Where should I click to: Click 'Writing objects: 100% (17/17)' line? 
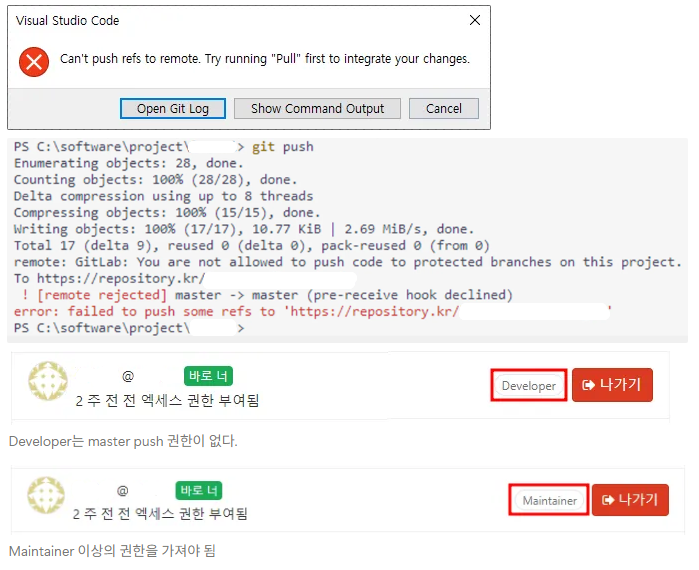coord(243,229)
